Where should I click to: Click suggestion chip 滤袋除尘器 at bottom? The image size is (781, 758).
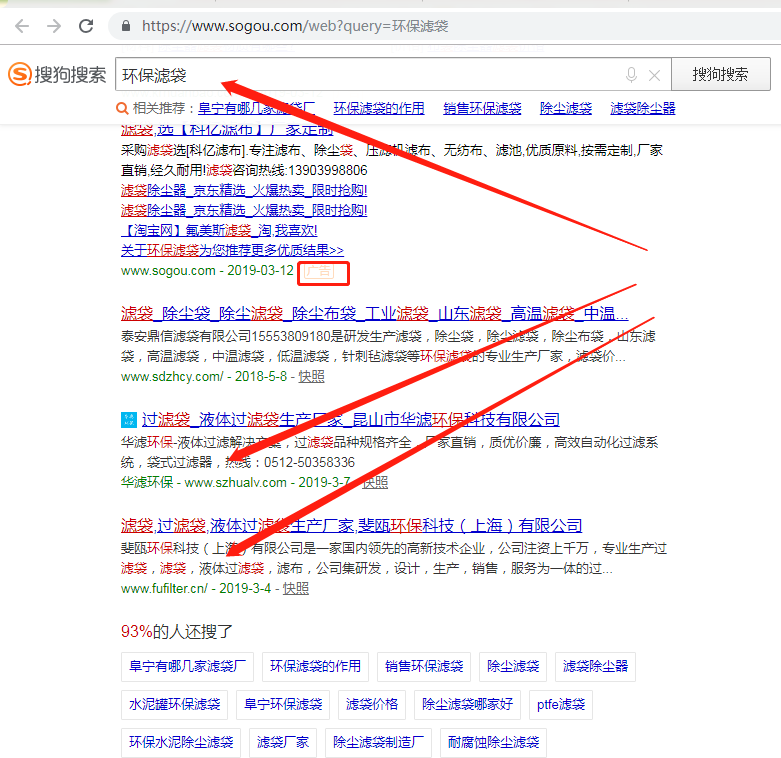tap(595, 666)
